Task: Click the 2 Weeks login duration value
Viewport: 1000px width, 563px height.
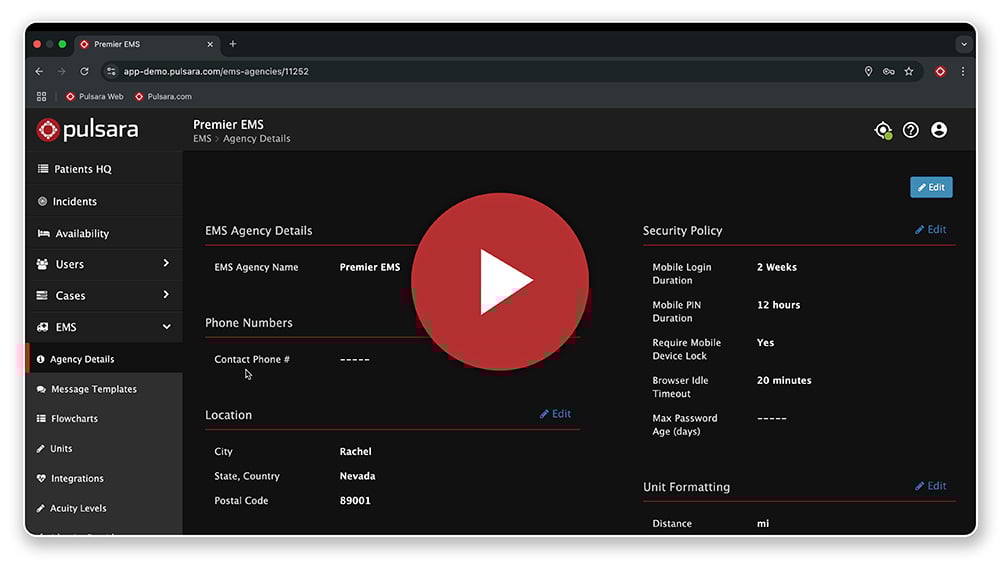Action: pos(777,267)
